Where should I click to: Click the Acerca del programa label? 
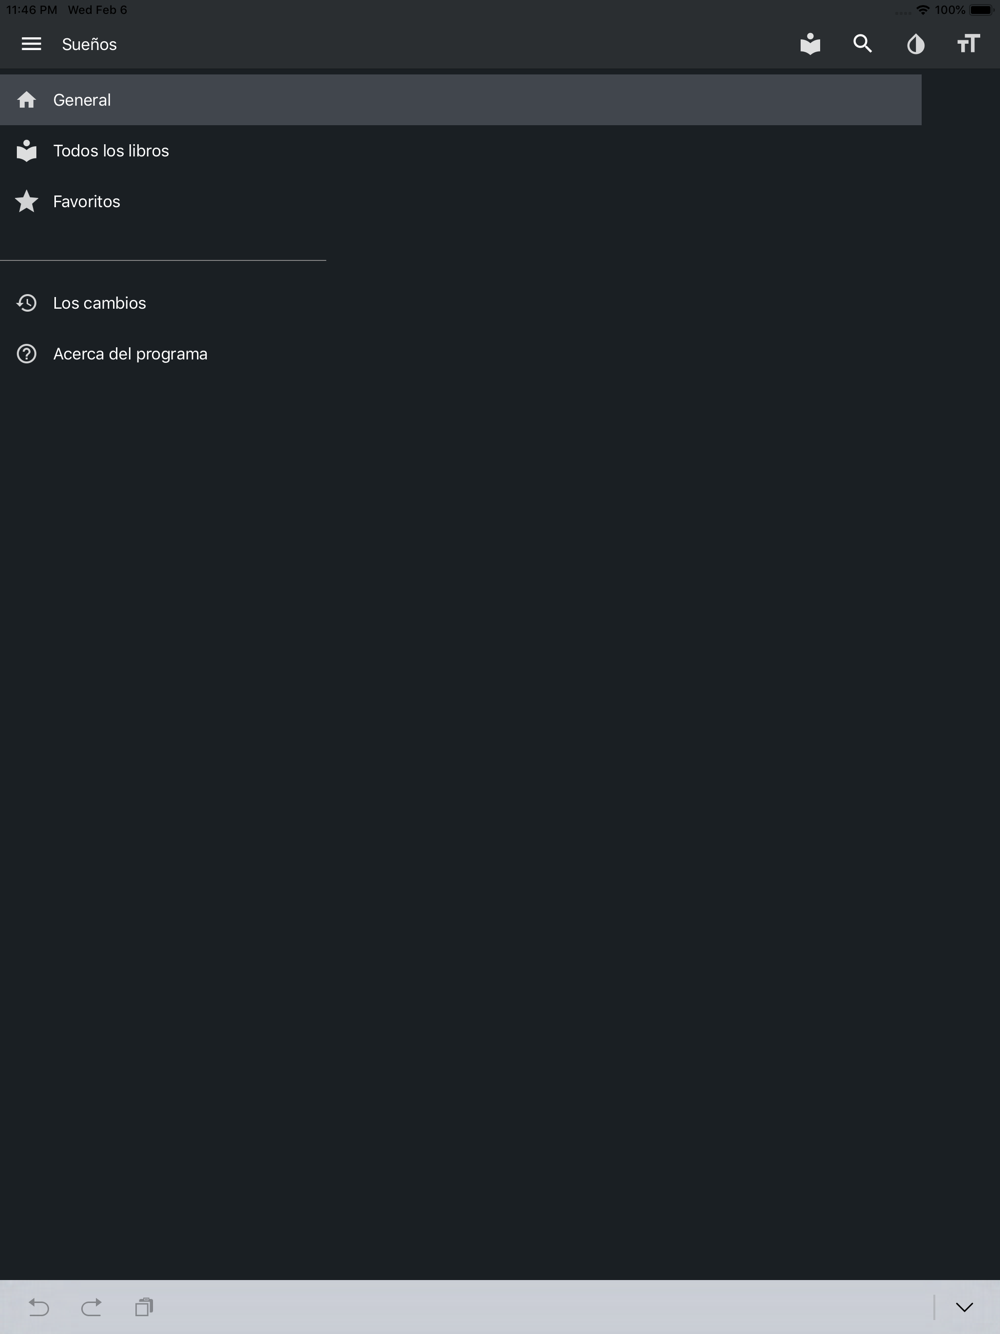point(130,354)
